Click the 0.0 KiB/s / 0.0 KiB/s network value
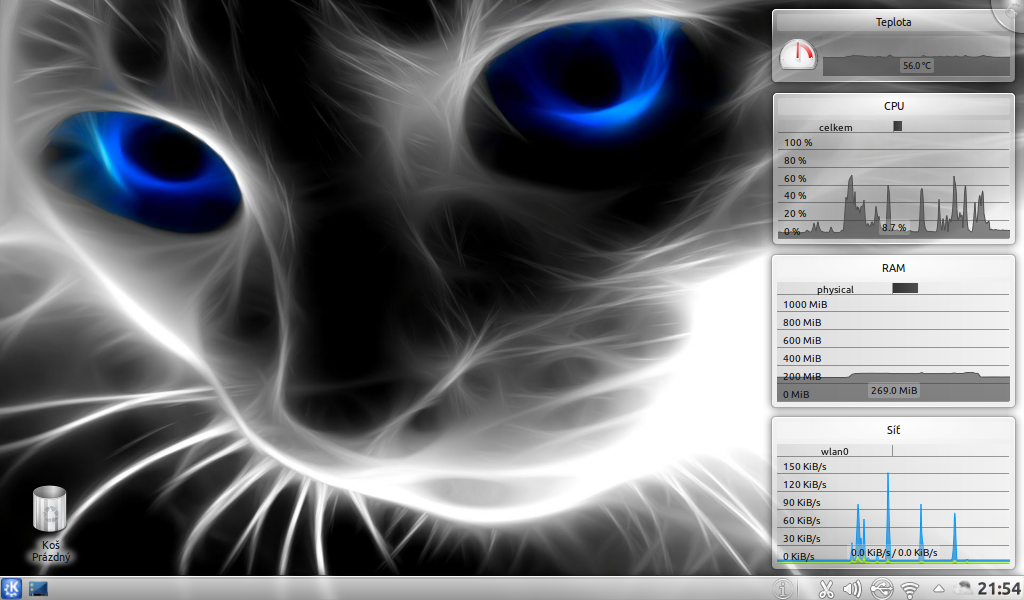Image resolution: width=1024 pixels, height=600 pixels. [x=894, y=552]
